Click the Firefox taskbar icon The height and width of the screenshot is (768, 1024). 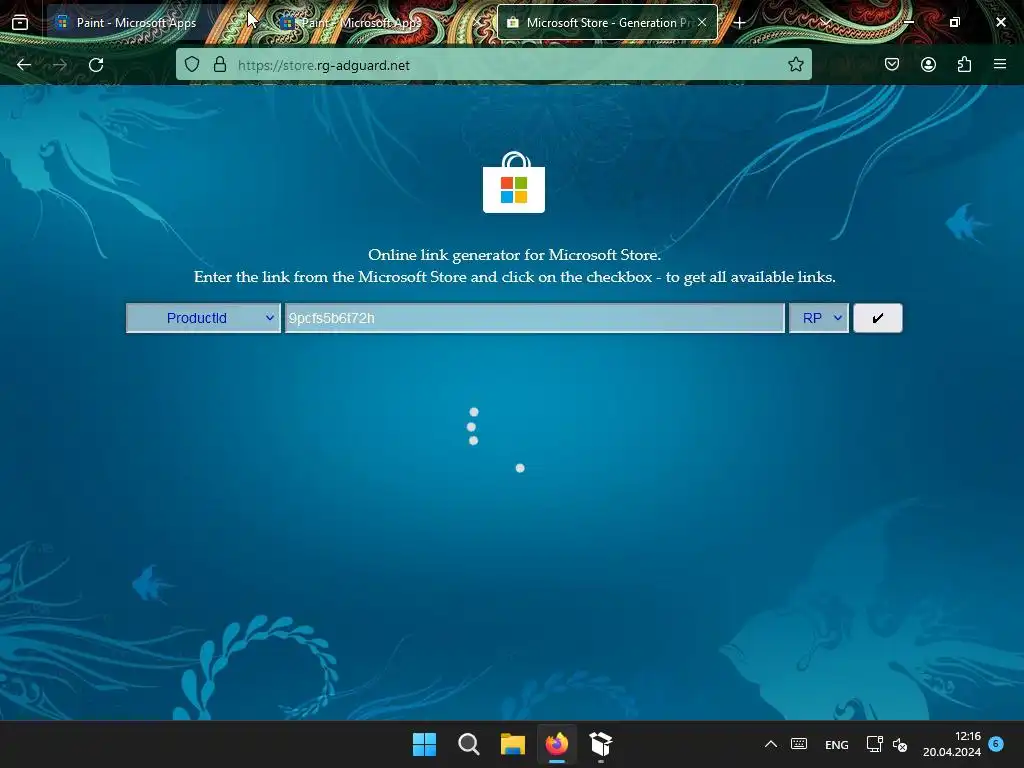[x=556, y=744]
